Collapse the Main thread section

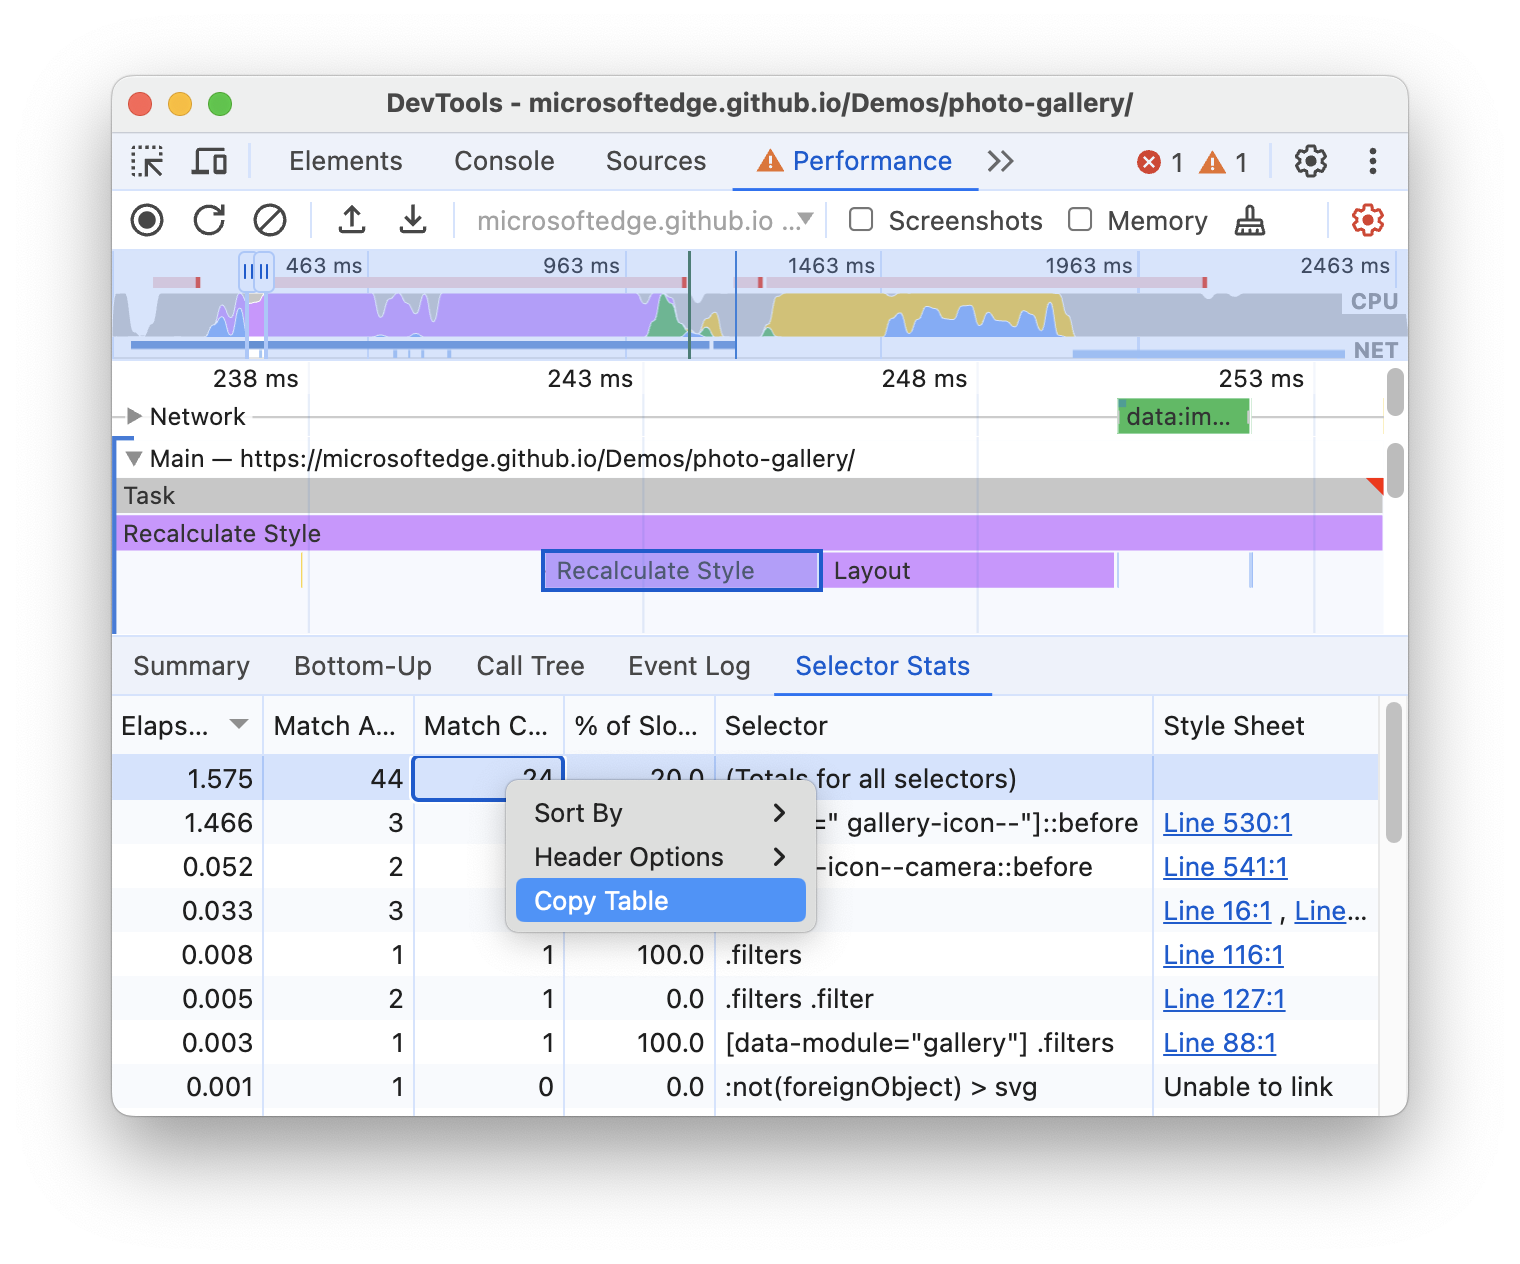pyautogui.click(x=133, y=458)
